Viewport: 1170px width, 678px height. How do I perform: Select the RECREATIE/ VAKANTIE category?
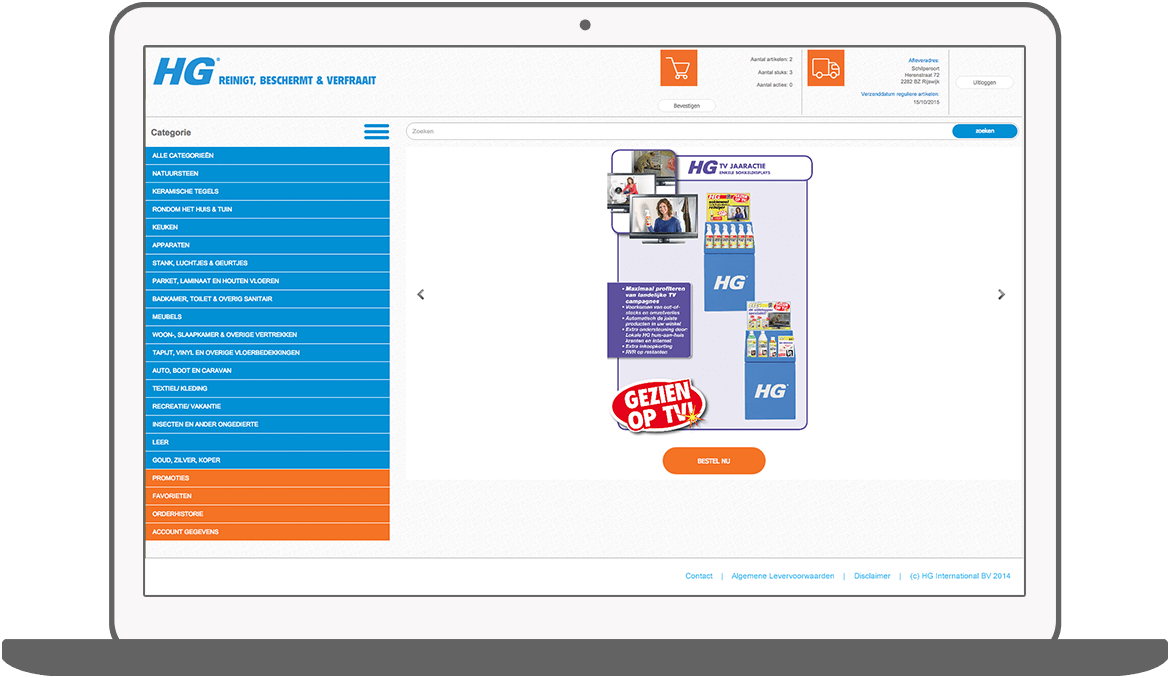point(267,407)
